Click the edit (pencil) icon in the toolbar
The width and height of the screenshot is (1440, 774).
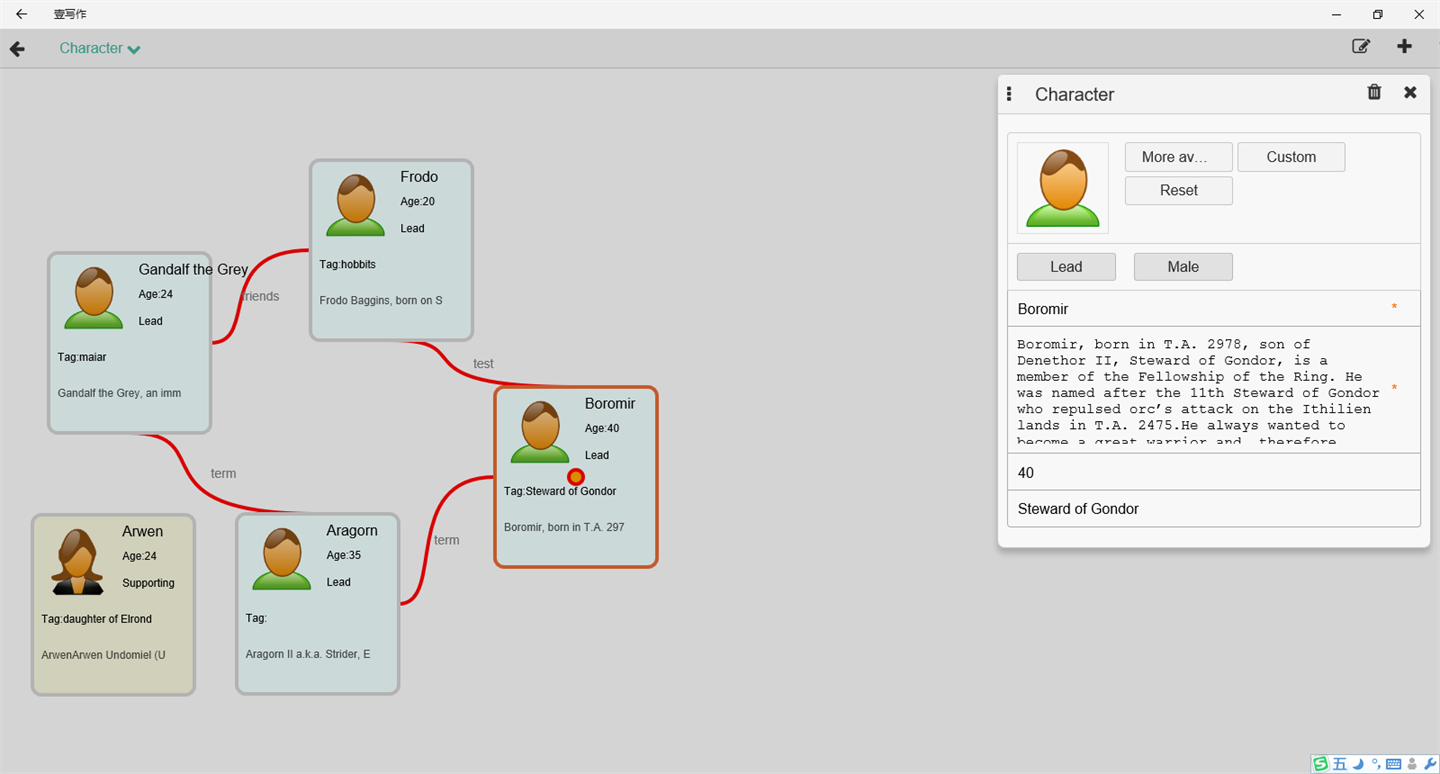point(1361,46)
